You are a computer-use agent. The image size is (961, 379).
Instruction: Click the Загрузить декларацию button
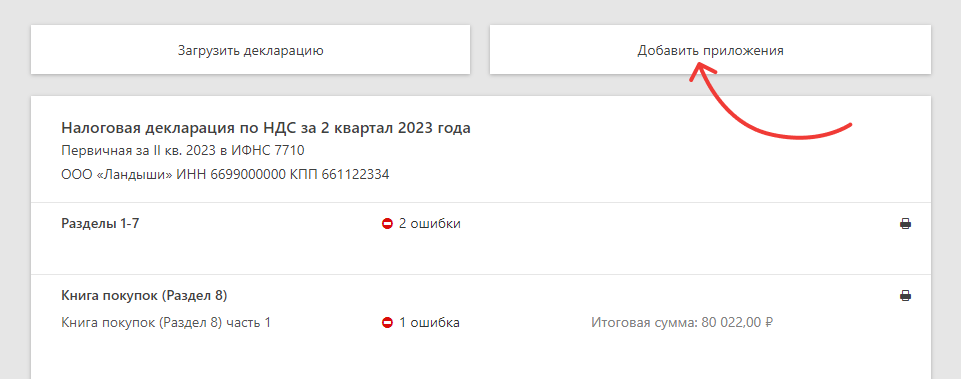[250, 50]
